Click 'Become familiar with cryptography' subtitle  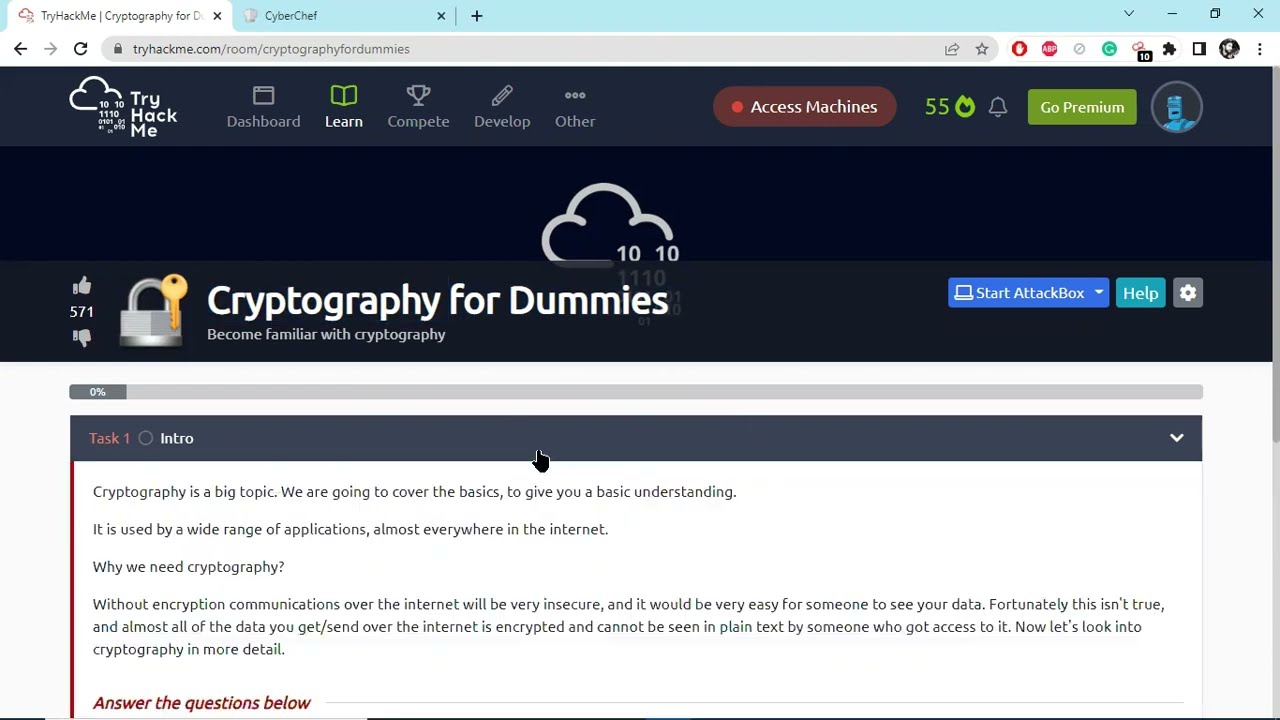point(326,334)
